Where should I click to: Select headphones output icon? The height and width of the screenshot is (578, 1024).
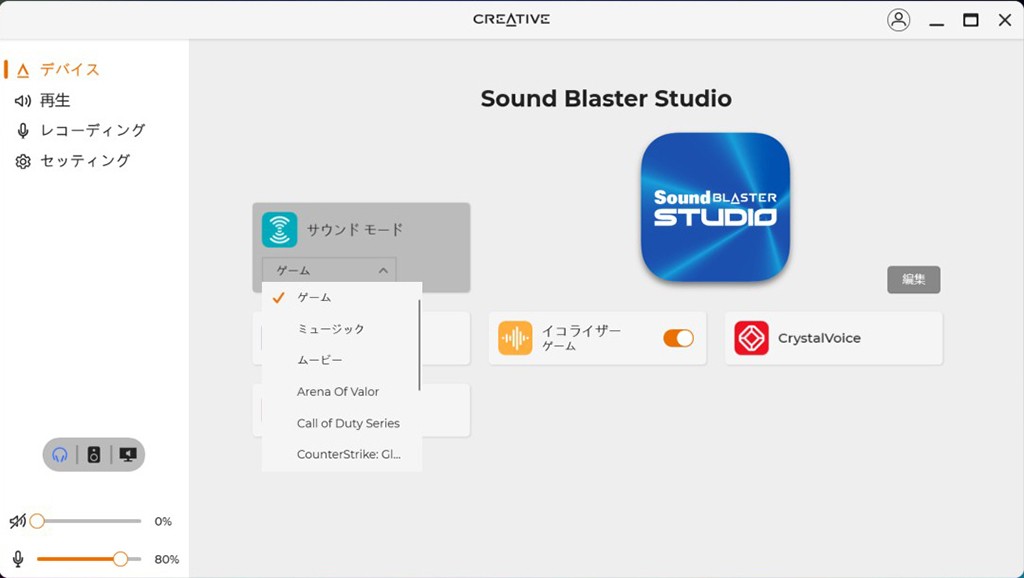[60, 455]
